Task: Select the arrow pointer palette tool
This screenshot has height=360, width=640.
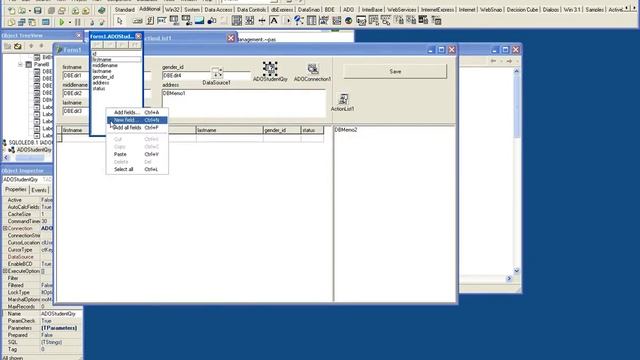Action: point(119,20)
